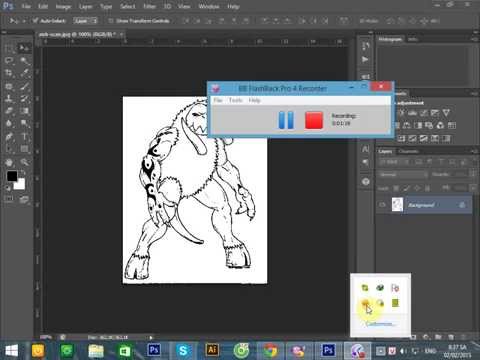Select the Histogram tab

point(390,39)
